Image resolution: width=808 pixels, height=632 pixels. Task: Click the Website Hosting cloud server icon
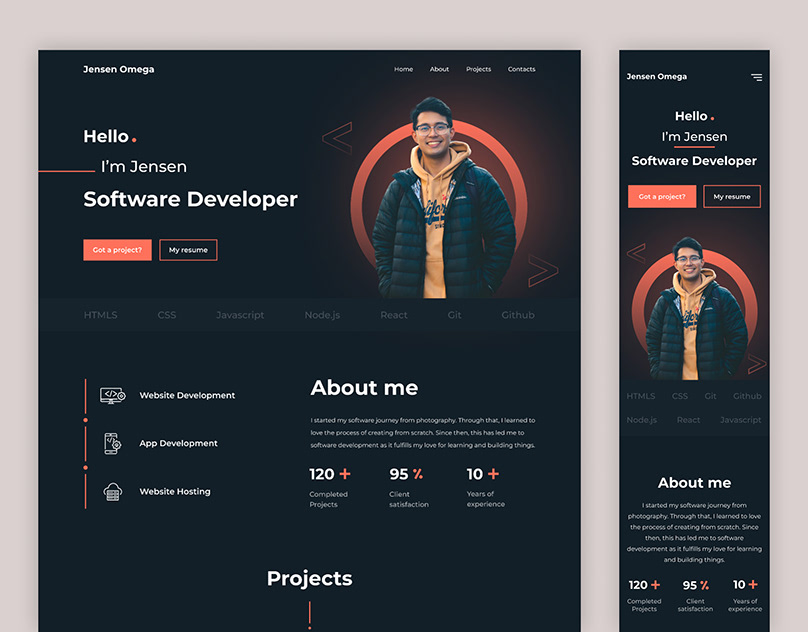coord(112,491)
